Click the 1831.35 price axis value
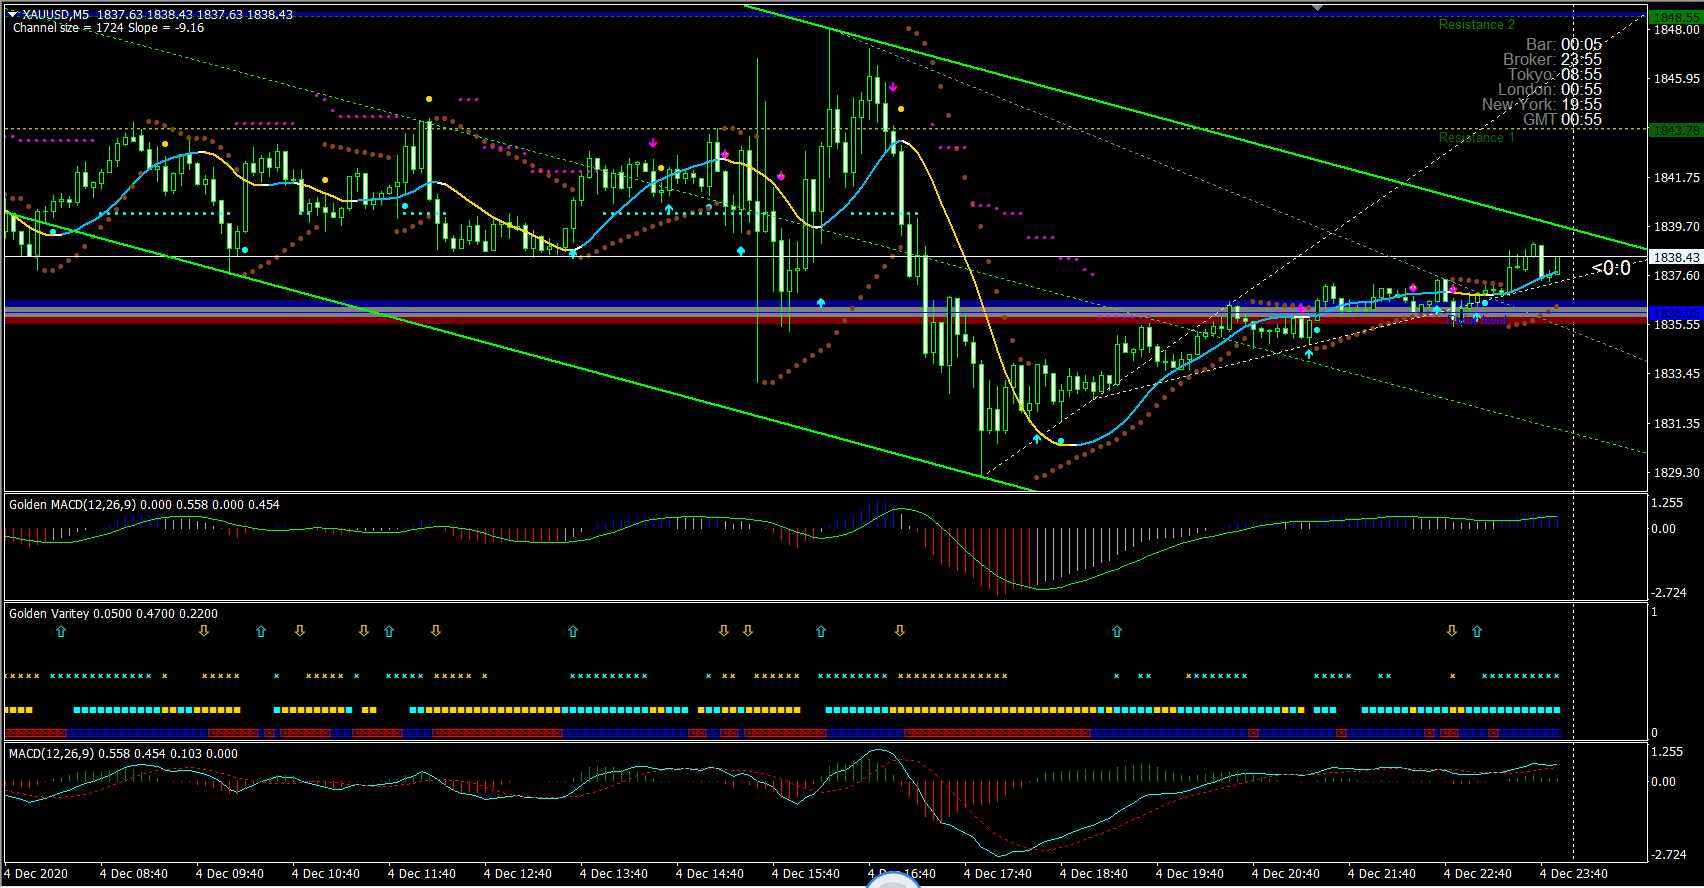 tap(1677, 424)
